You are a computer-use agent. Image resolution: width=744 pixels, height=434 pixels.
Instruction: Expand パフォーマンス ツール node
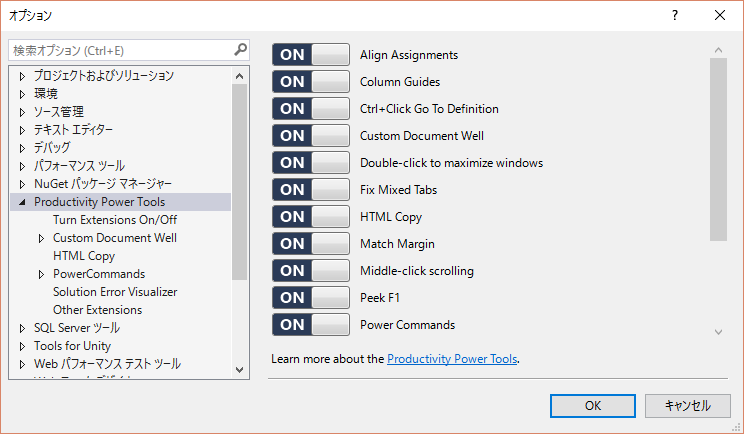[22, 166]
